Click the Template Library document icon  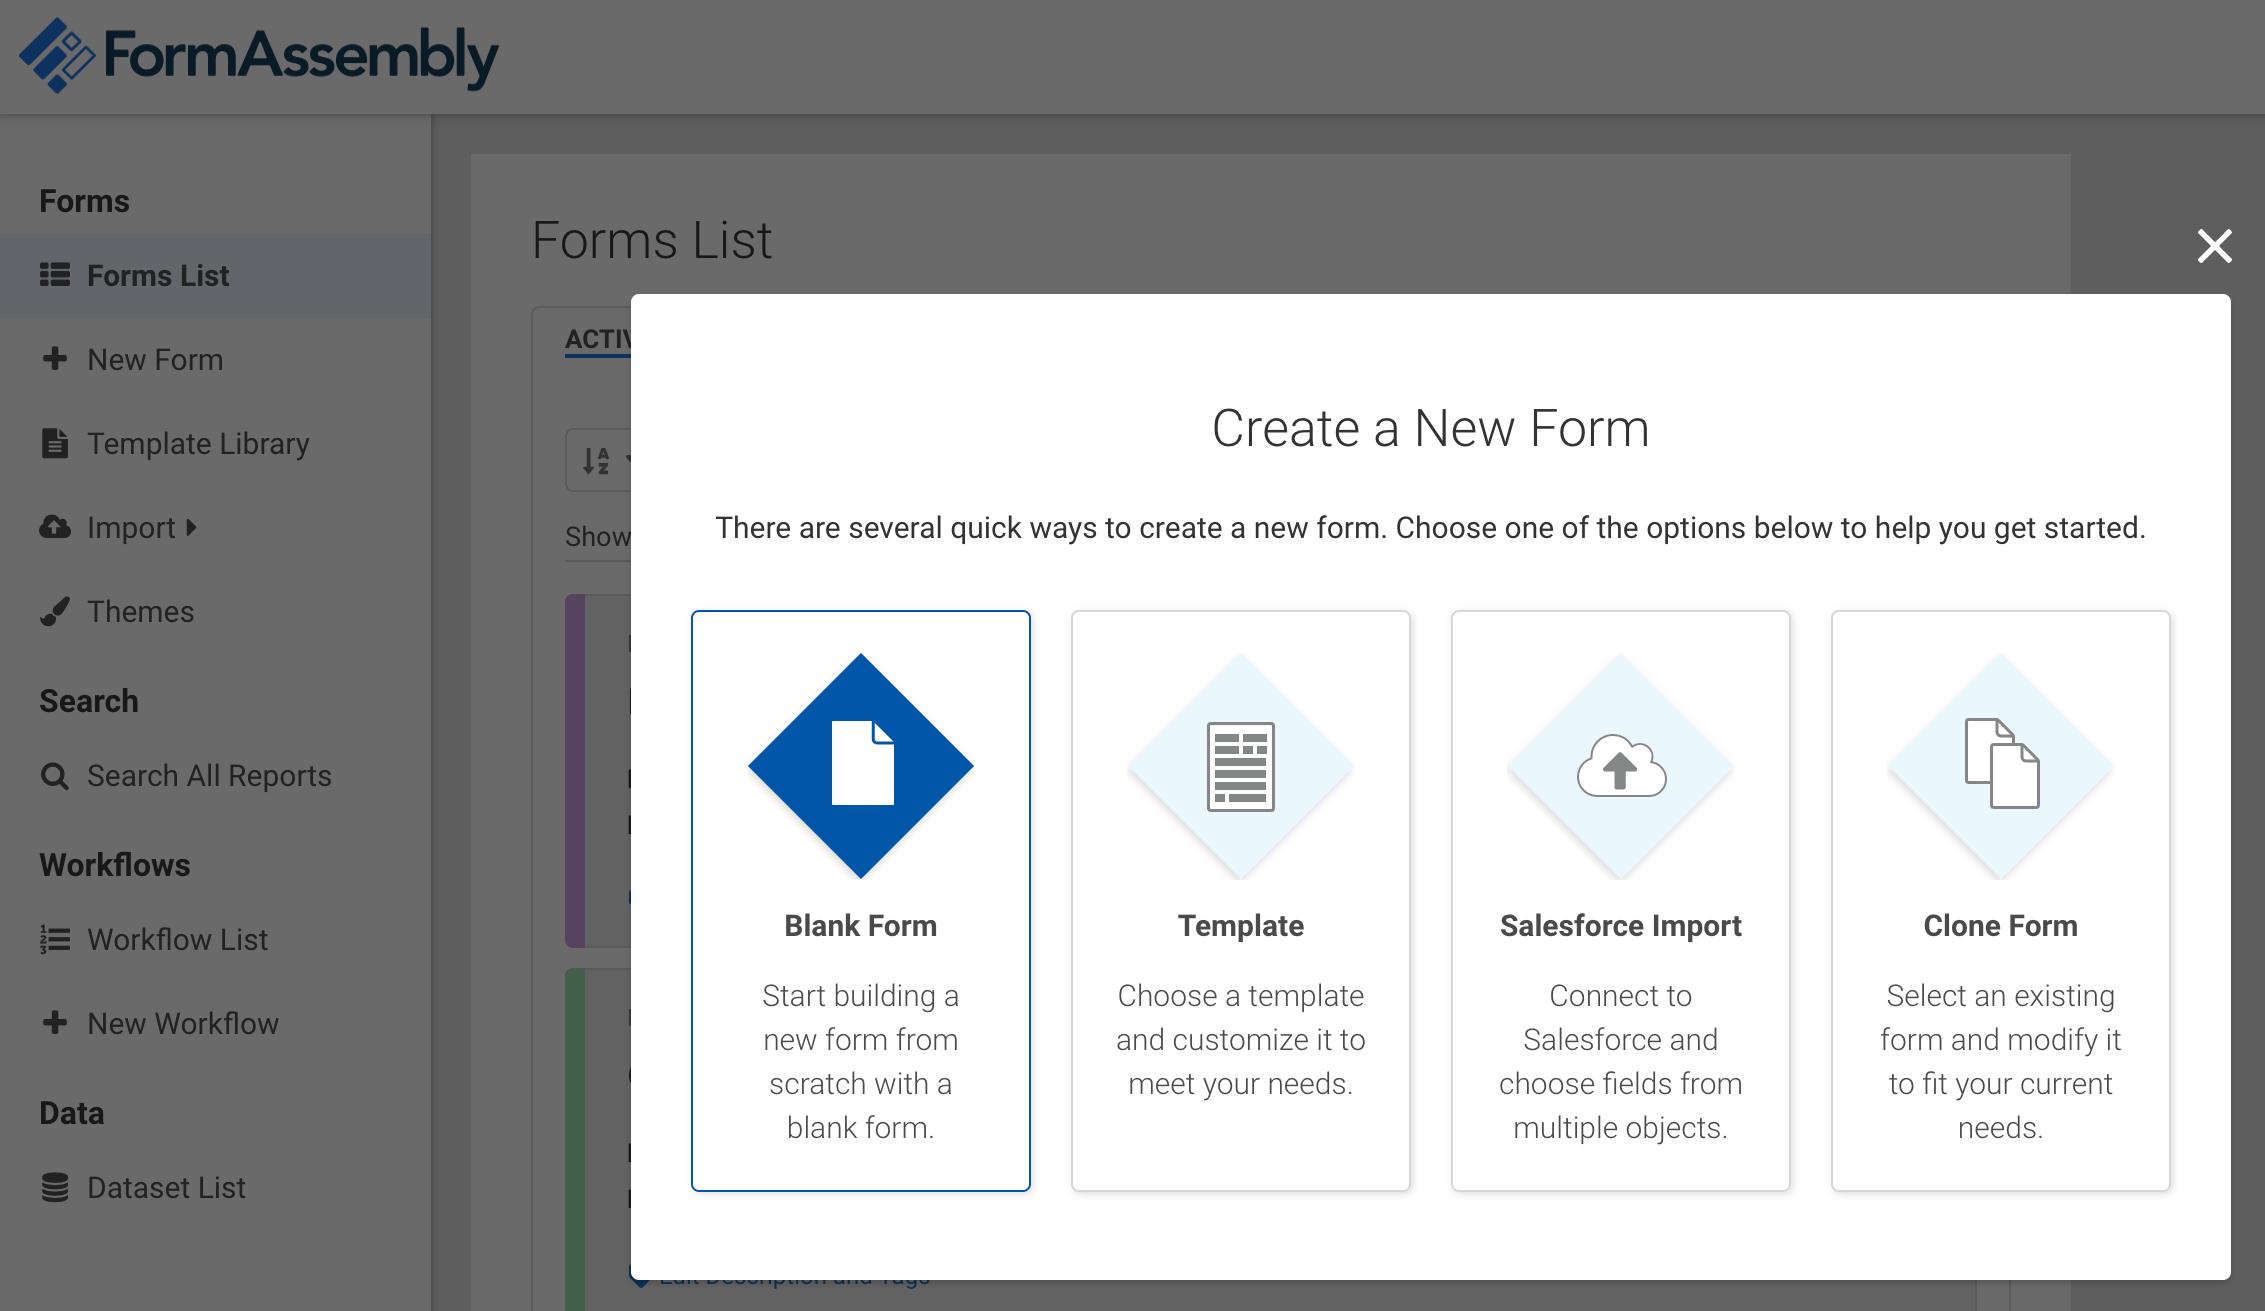[55, 443]
